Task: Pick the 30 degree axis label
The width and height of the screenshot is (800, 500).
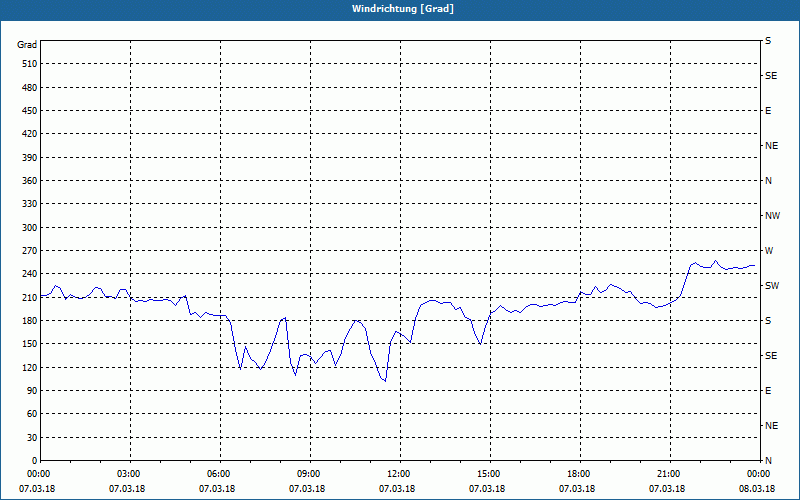Action: point(31,437)
